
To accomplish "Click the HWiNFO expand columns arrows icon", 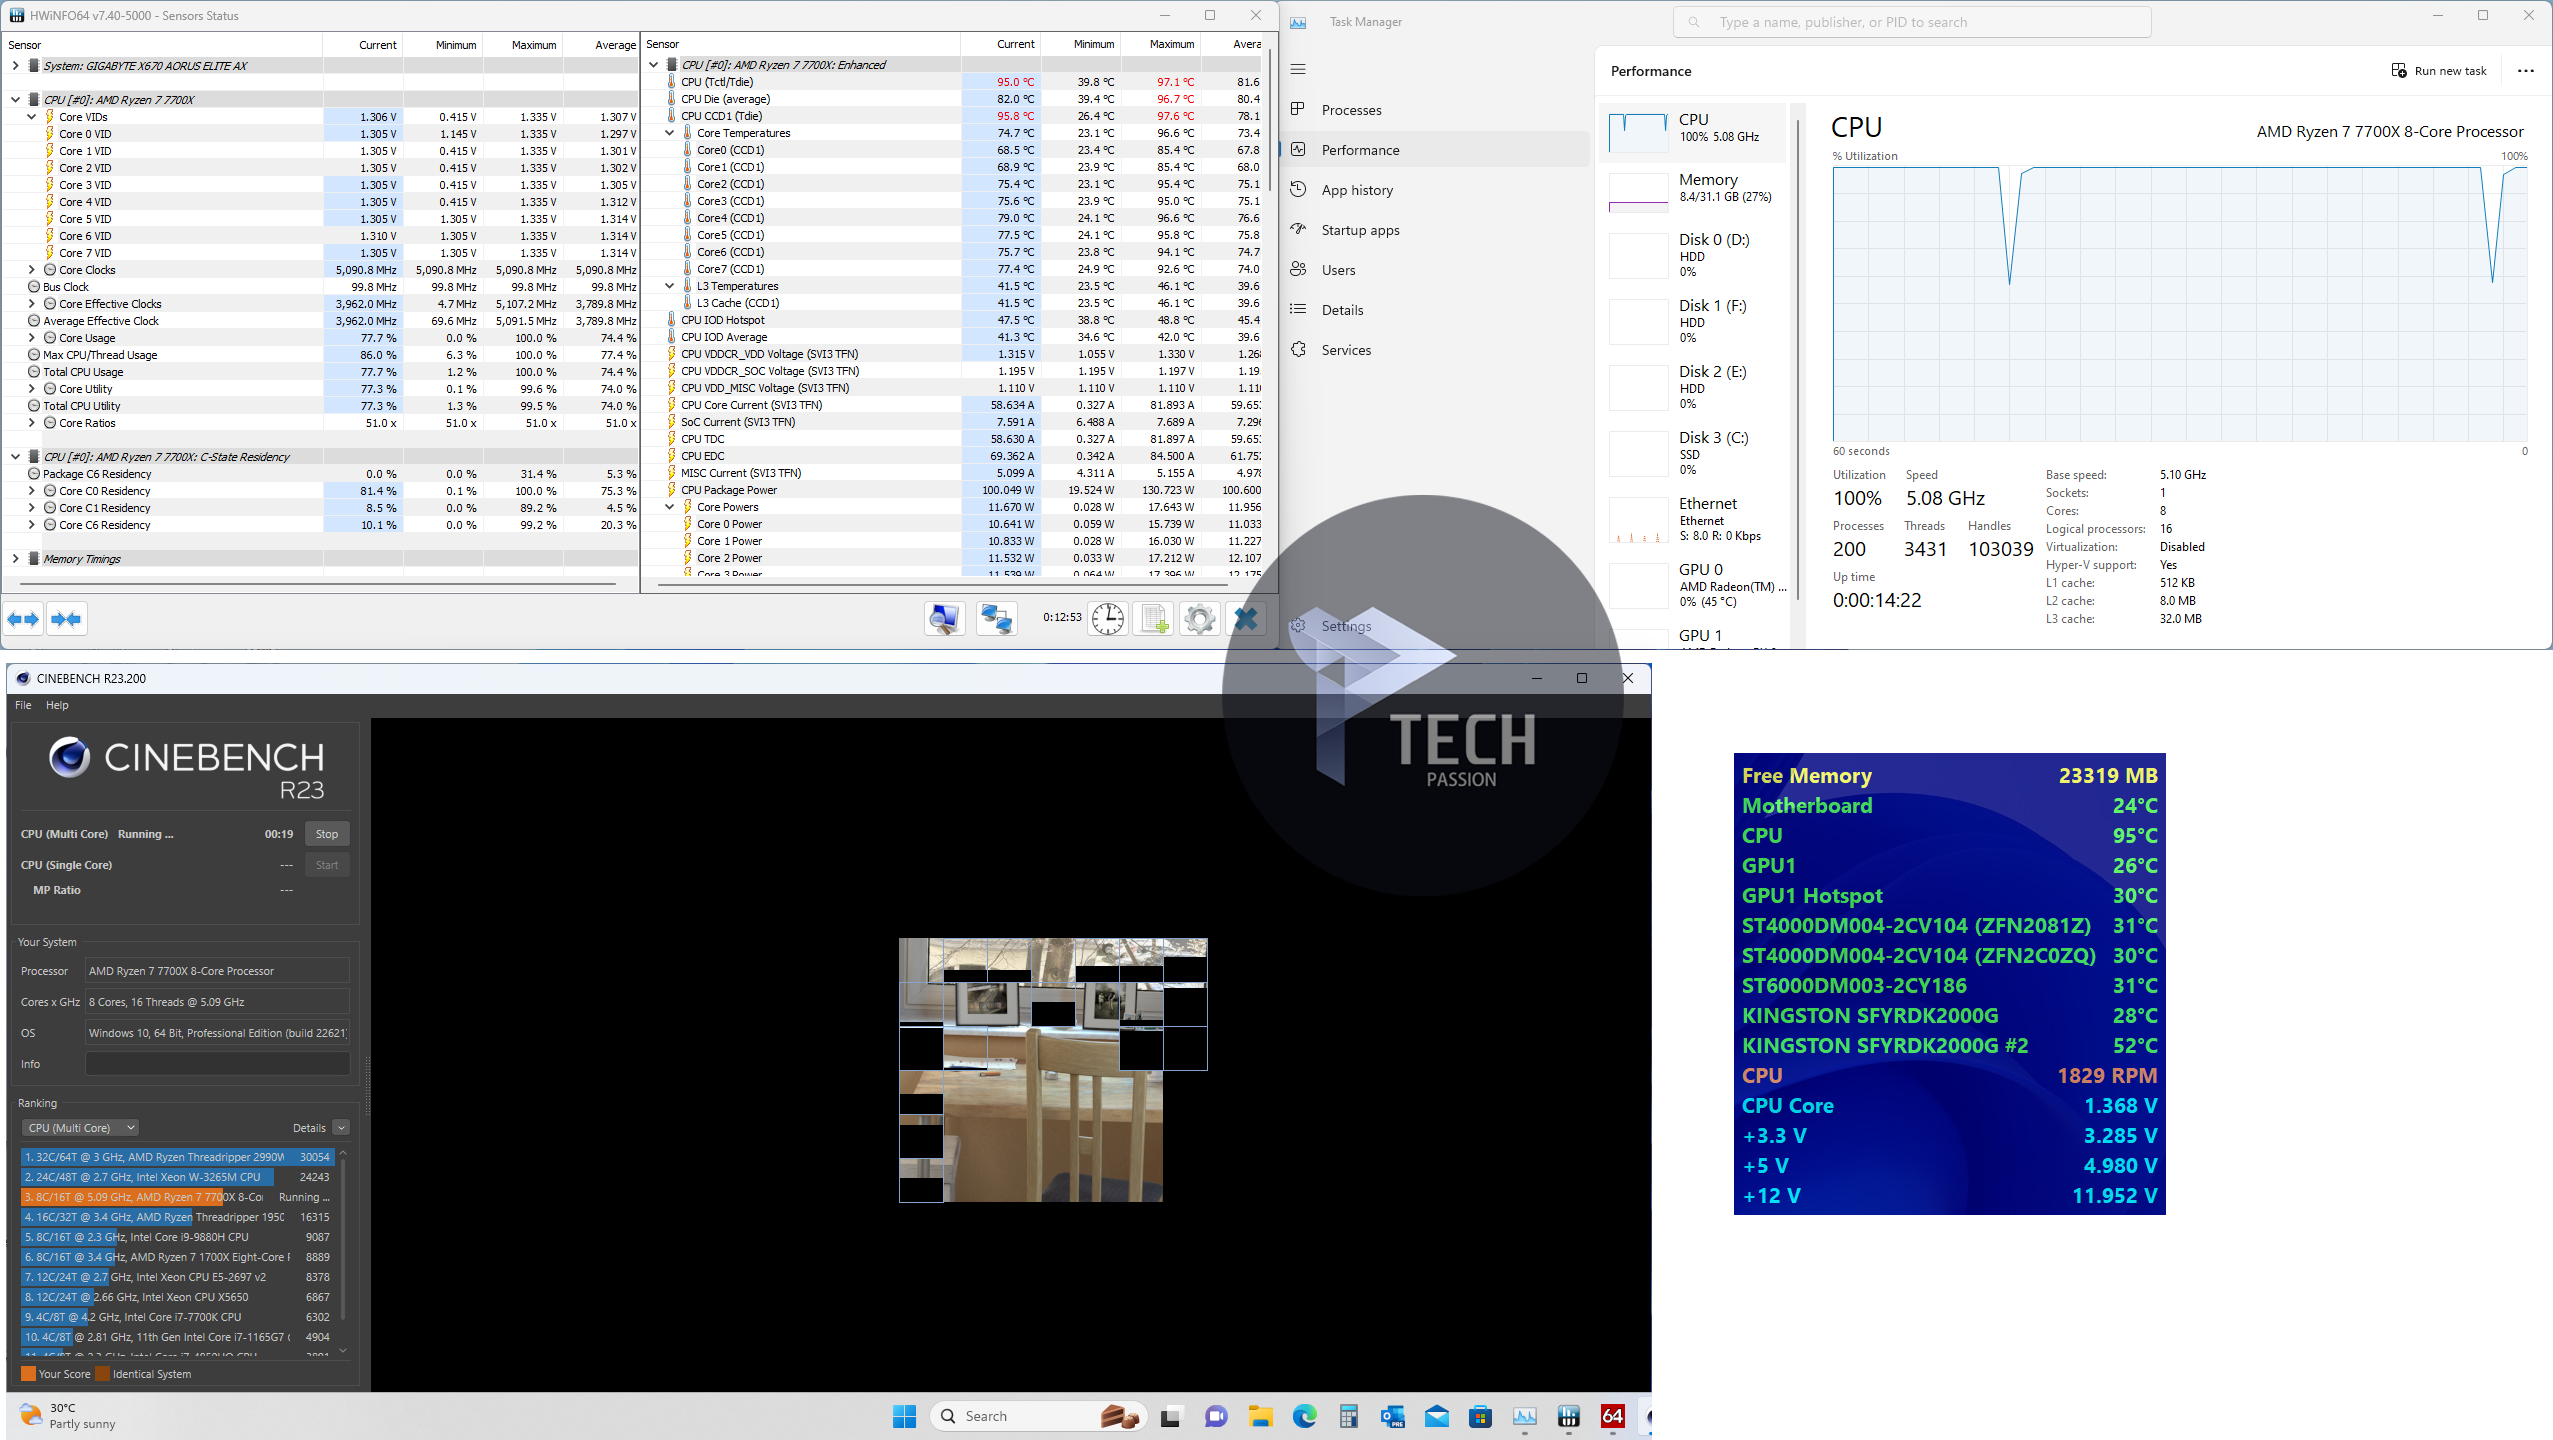I will (x=23, y=619).
